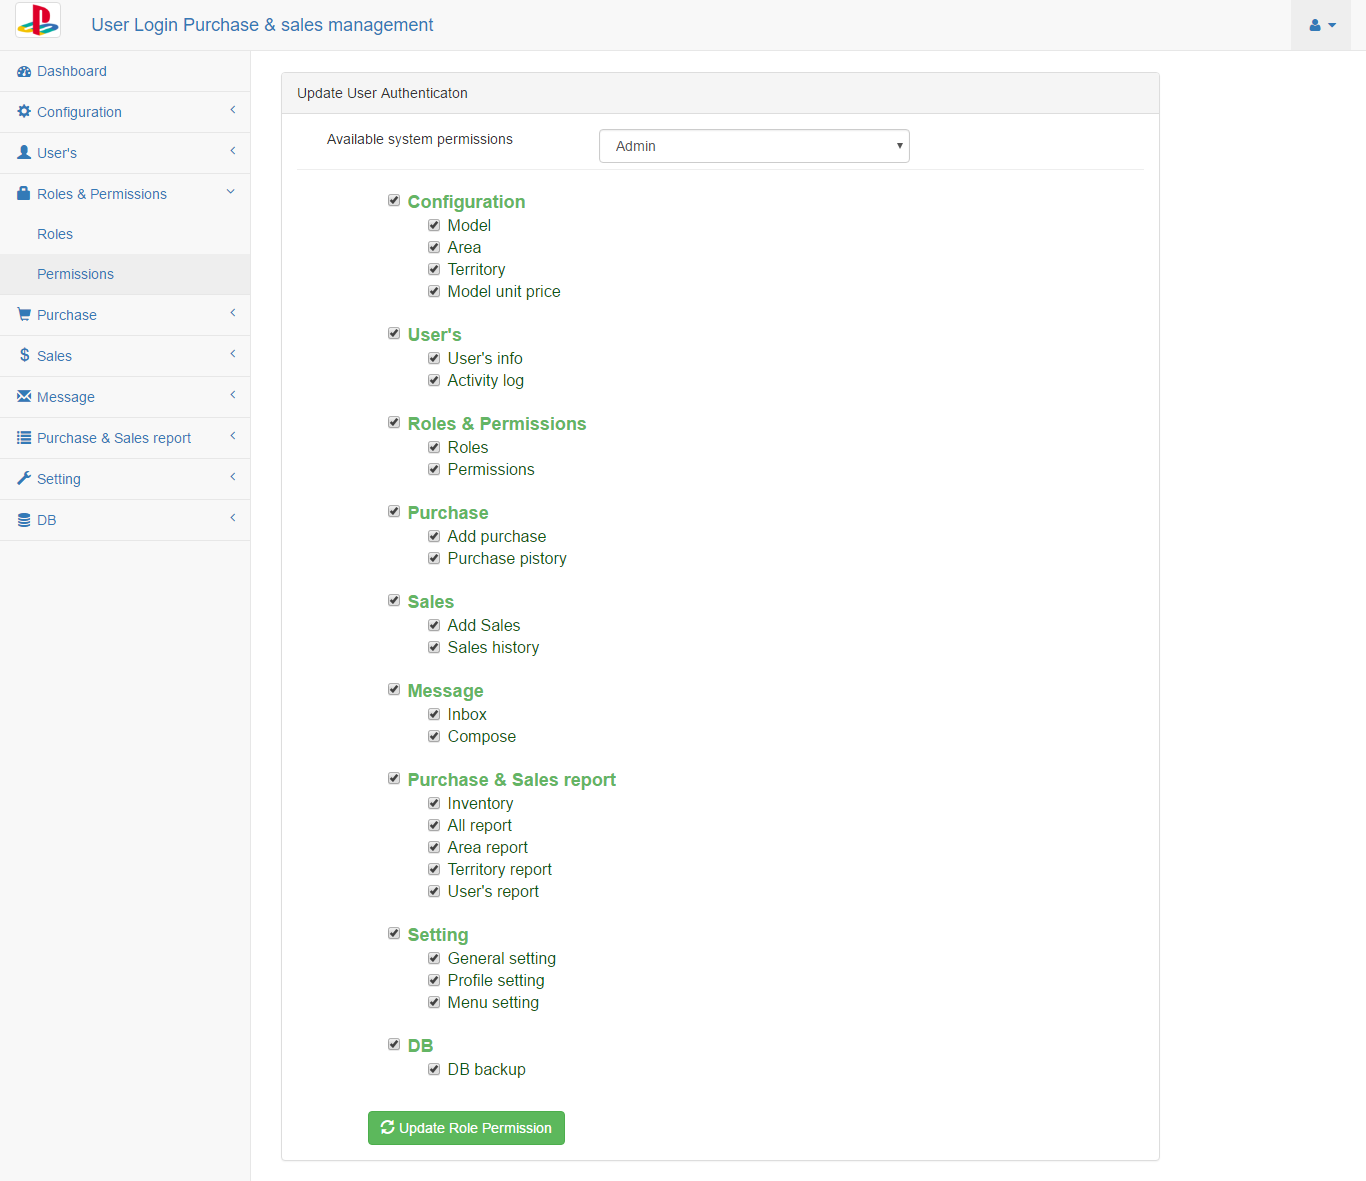Click the Configuration gear icon

point(24,112)
